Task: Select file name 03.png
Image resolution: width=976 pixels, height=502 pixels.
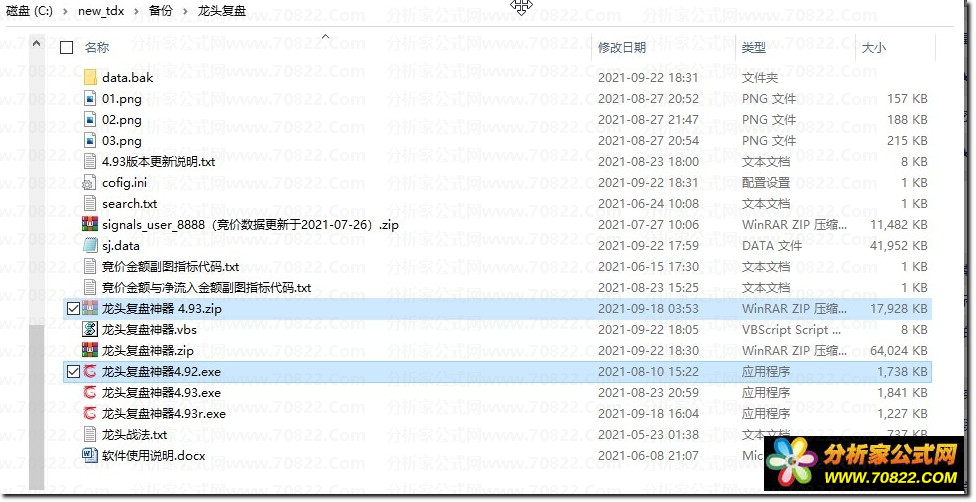Action: click(122, 141)
